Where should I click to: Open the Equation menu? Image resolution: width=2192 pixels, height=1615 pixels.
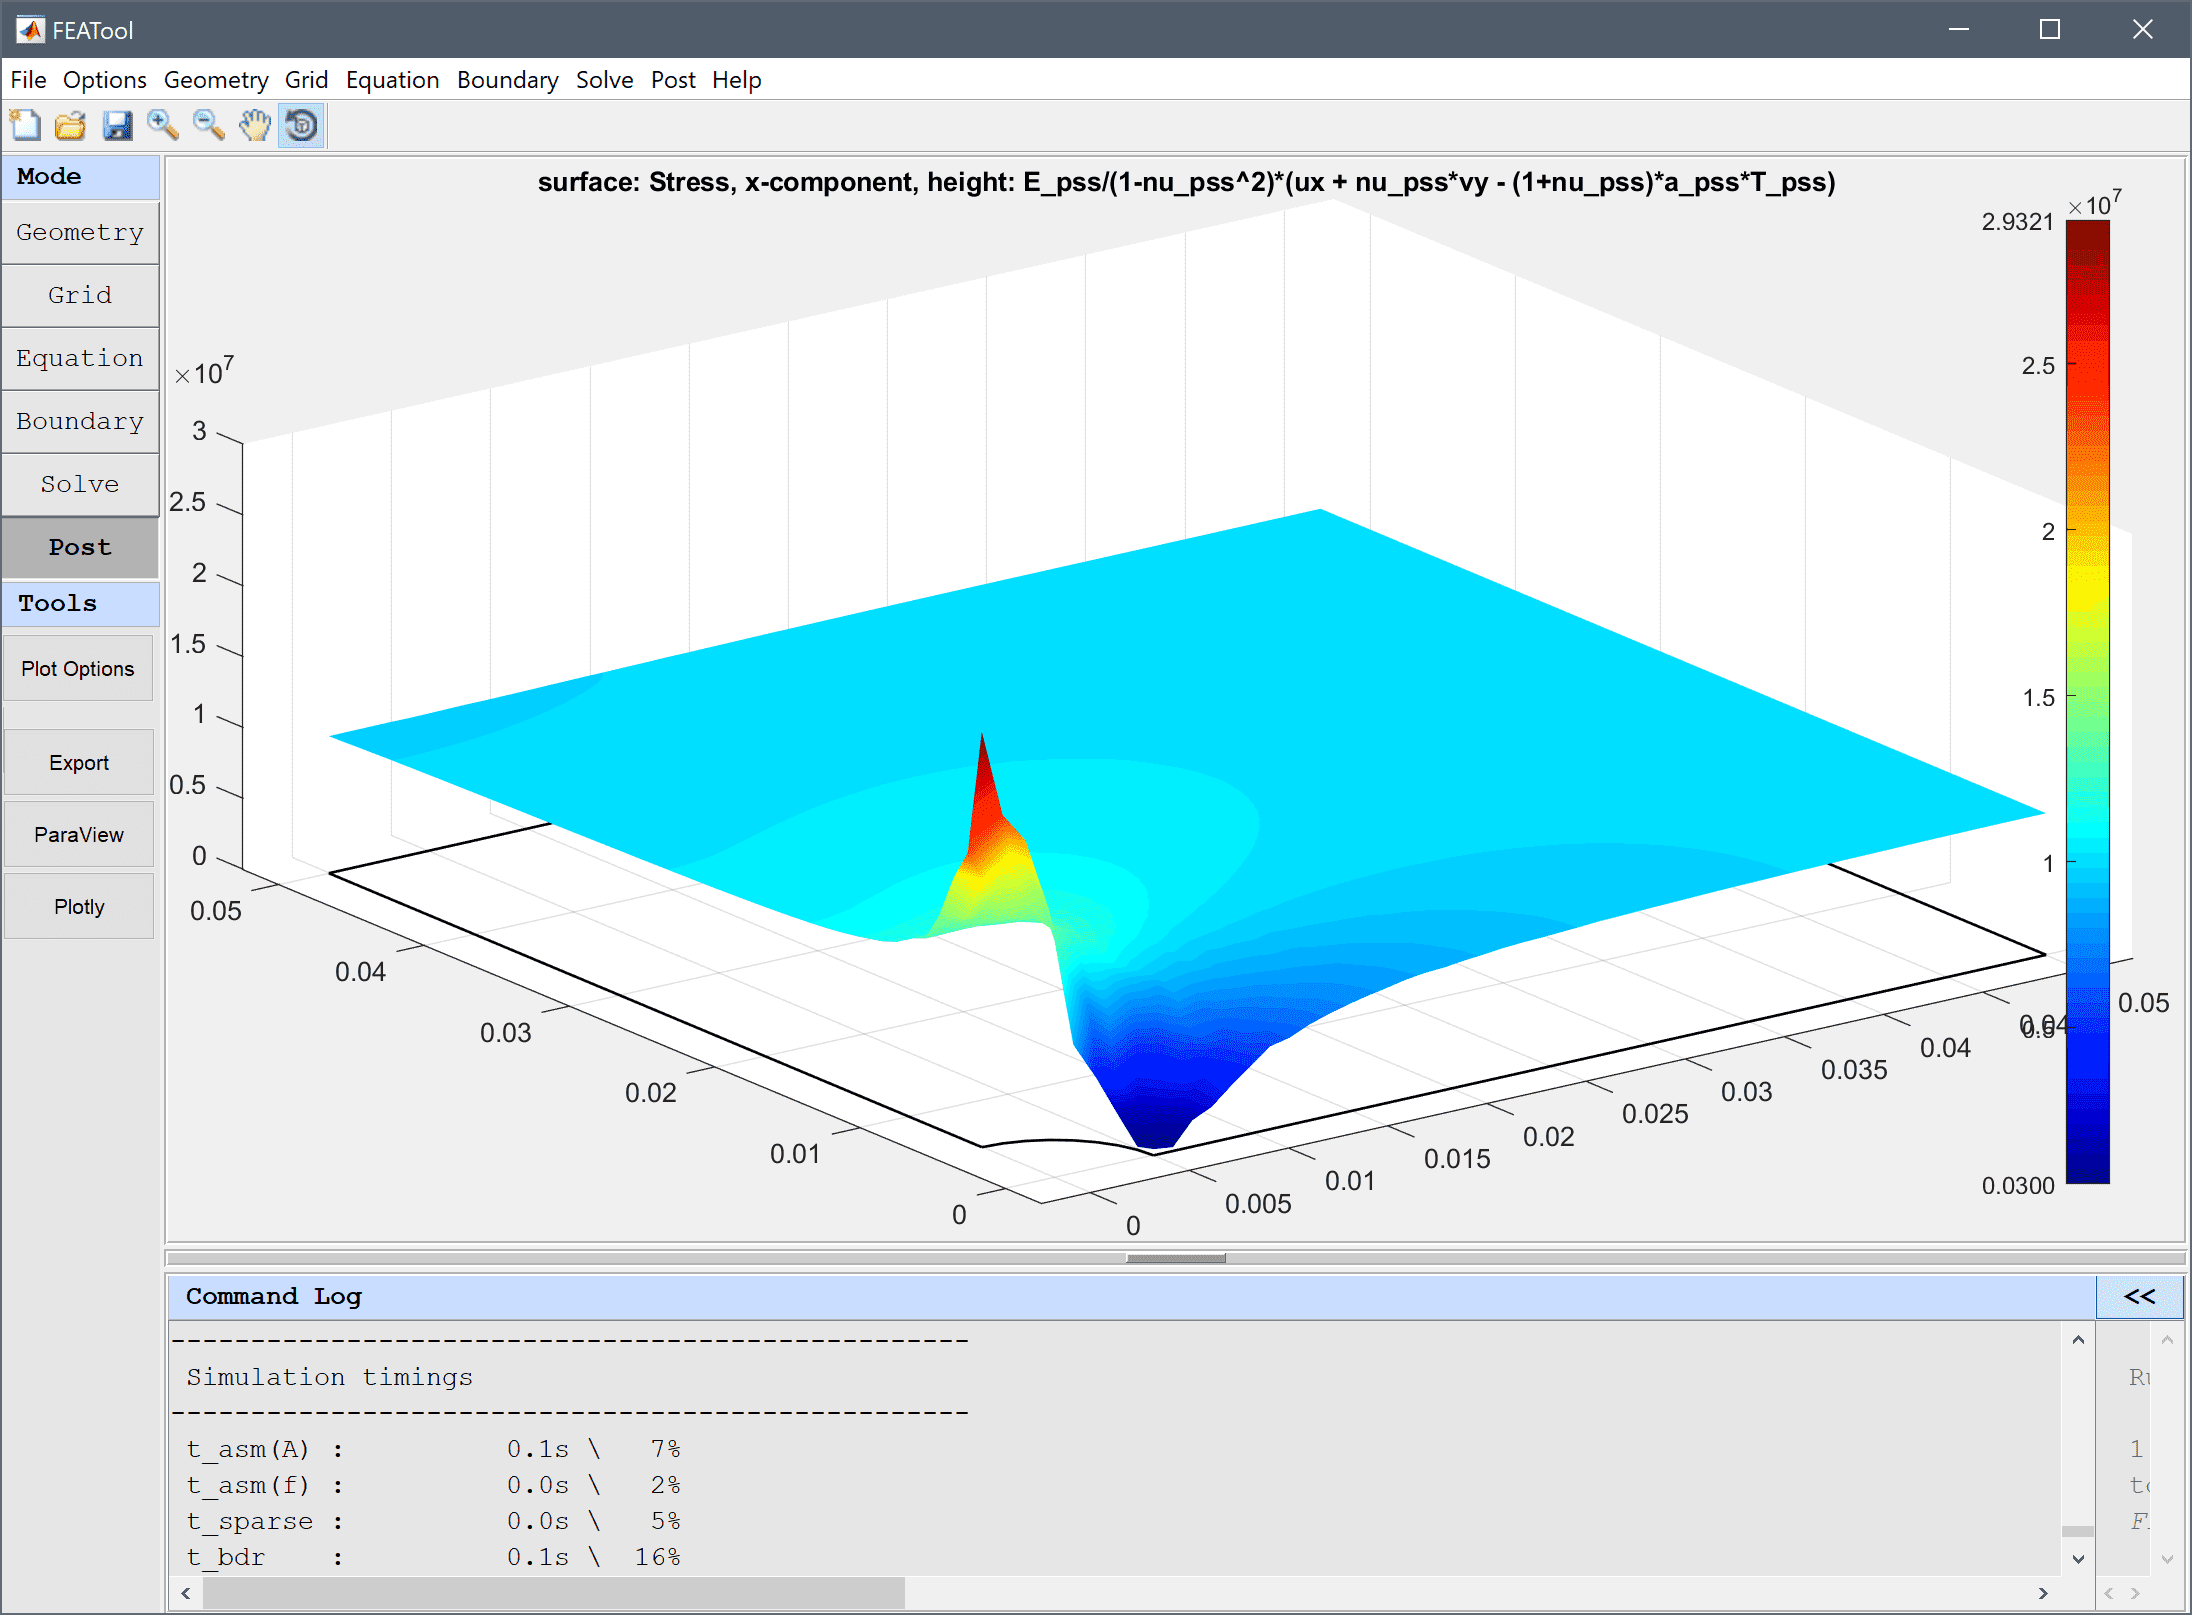pyautogui.click(x=392, y=80)
